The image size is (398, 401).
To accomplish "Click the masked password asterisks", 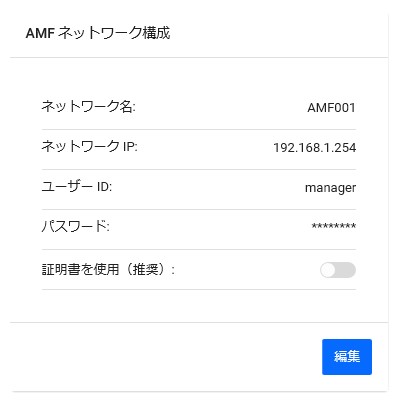I will click(x=334, y=227).
